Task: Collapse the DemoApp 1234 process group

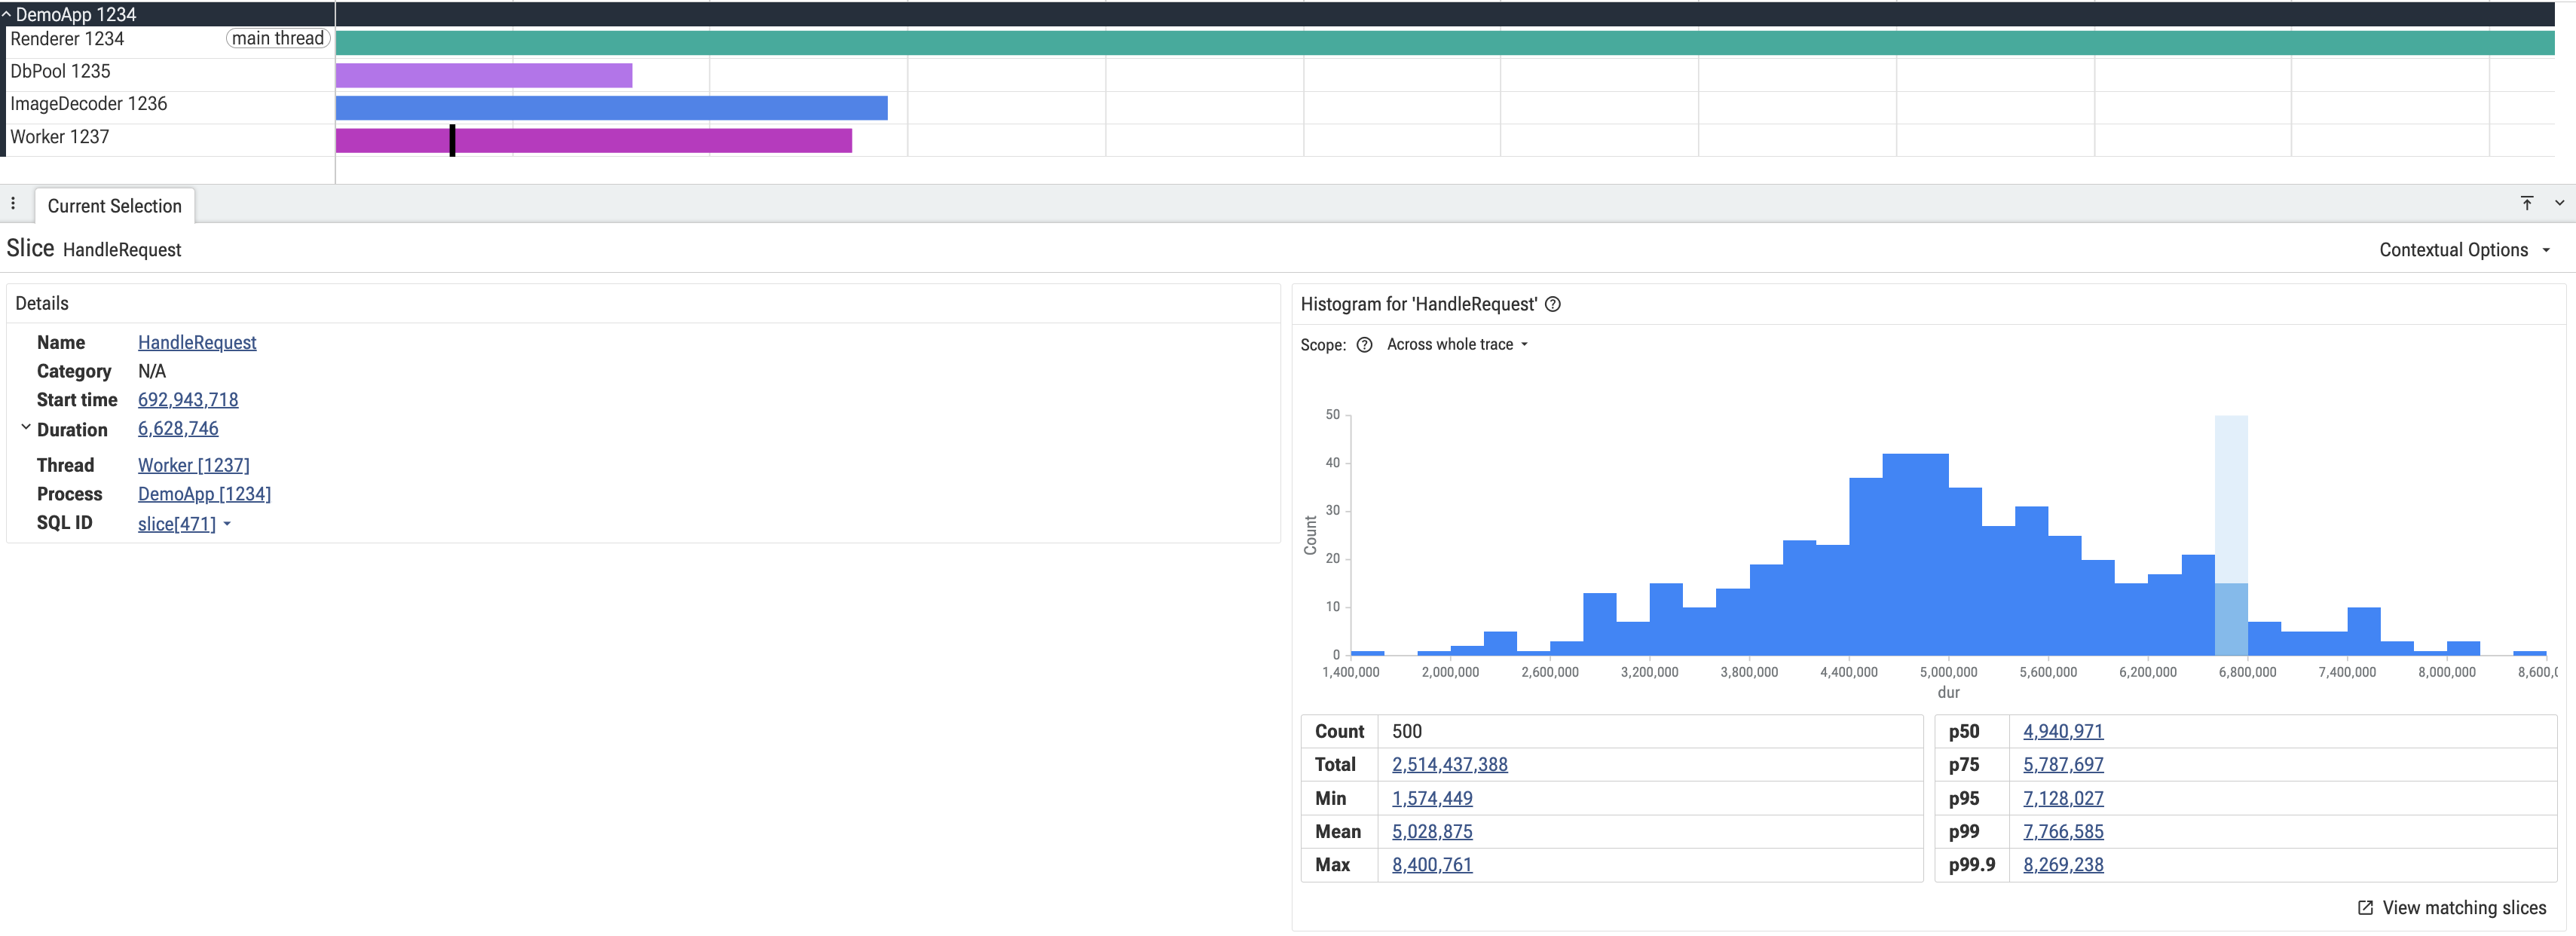Action: (7, 14)
